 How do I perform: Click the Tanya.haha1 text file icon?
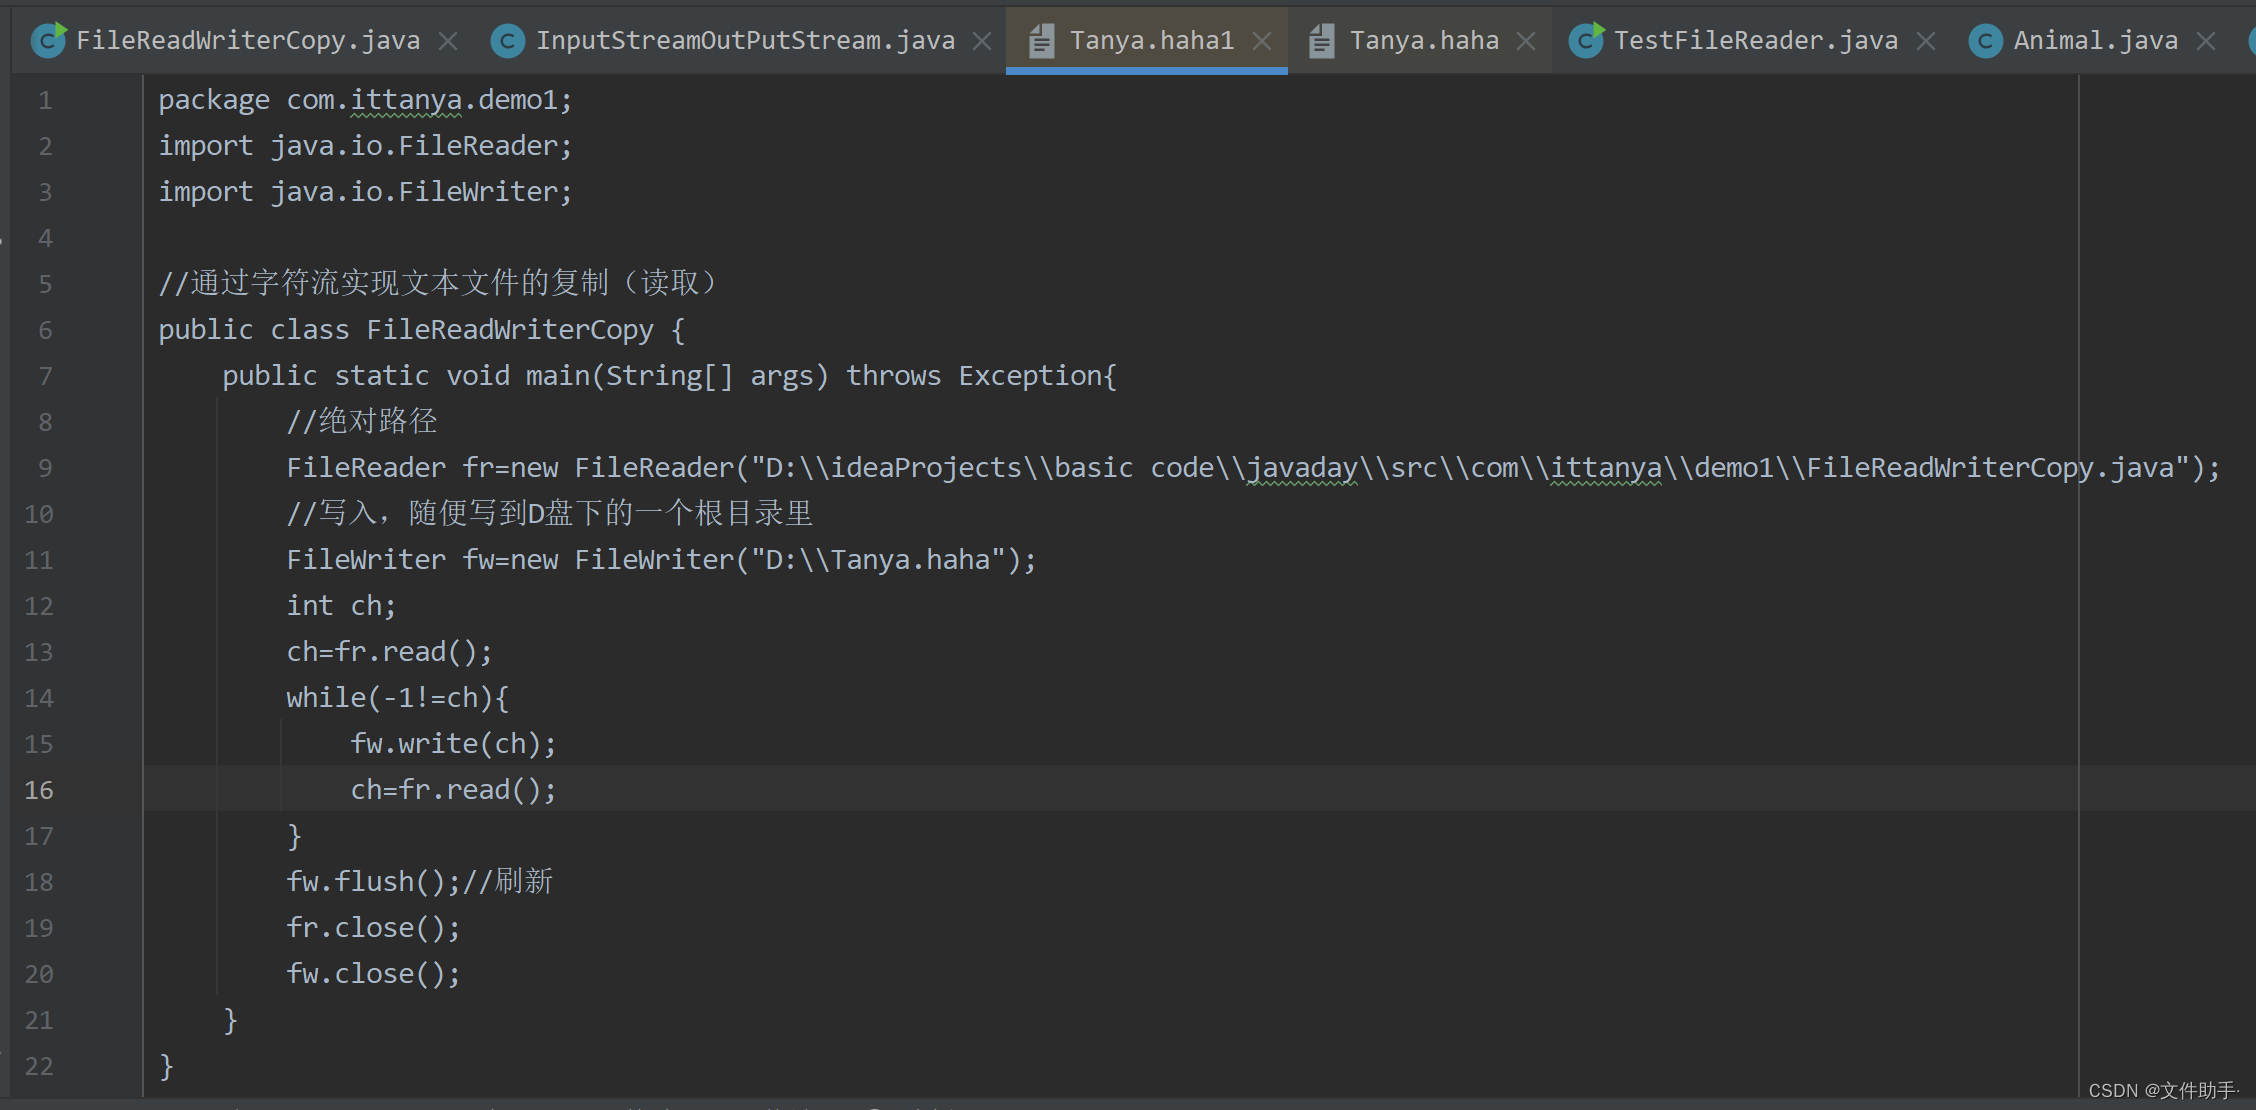(x=1042, y=40)
